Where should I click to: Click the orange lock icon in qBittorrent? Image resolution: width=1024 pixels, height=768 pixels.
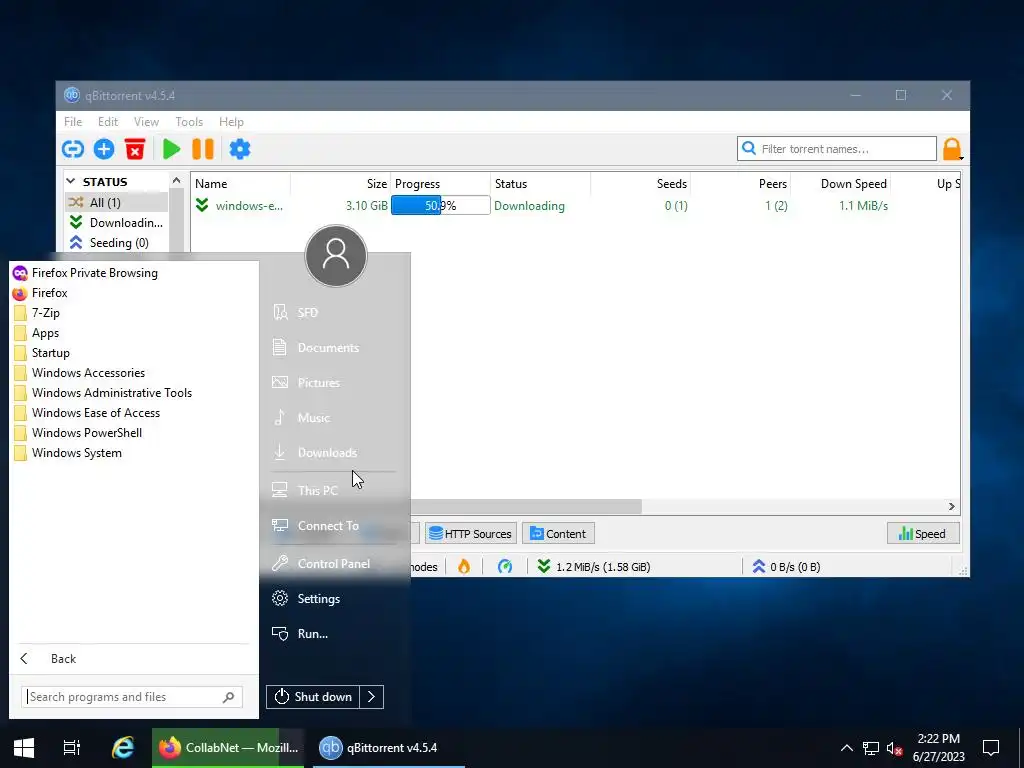(x=952, y=149)
